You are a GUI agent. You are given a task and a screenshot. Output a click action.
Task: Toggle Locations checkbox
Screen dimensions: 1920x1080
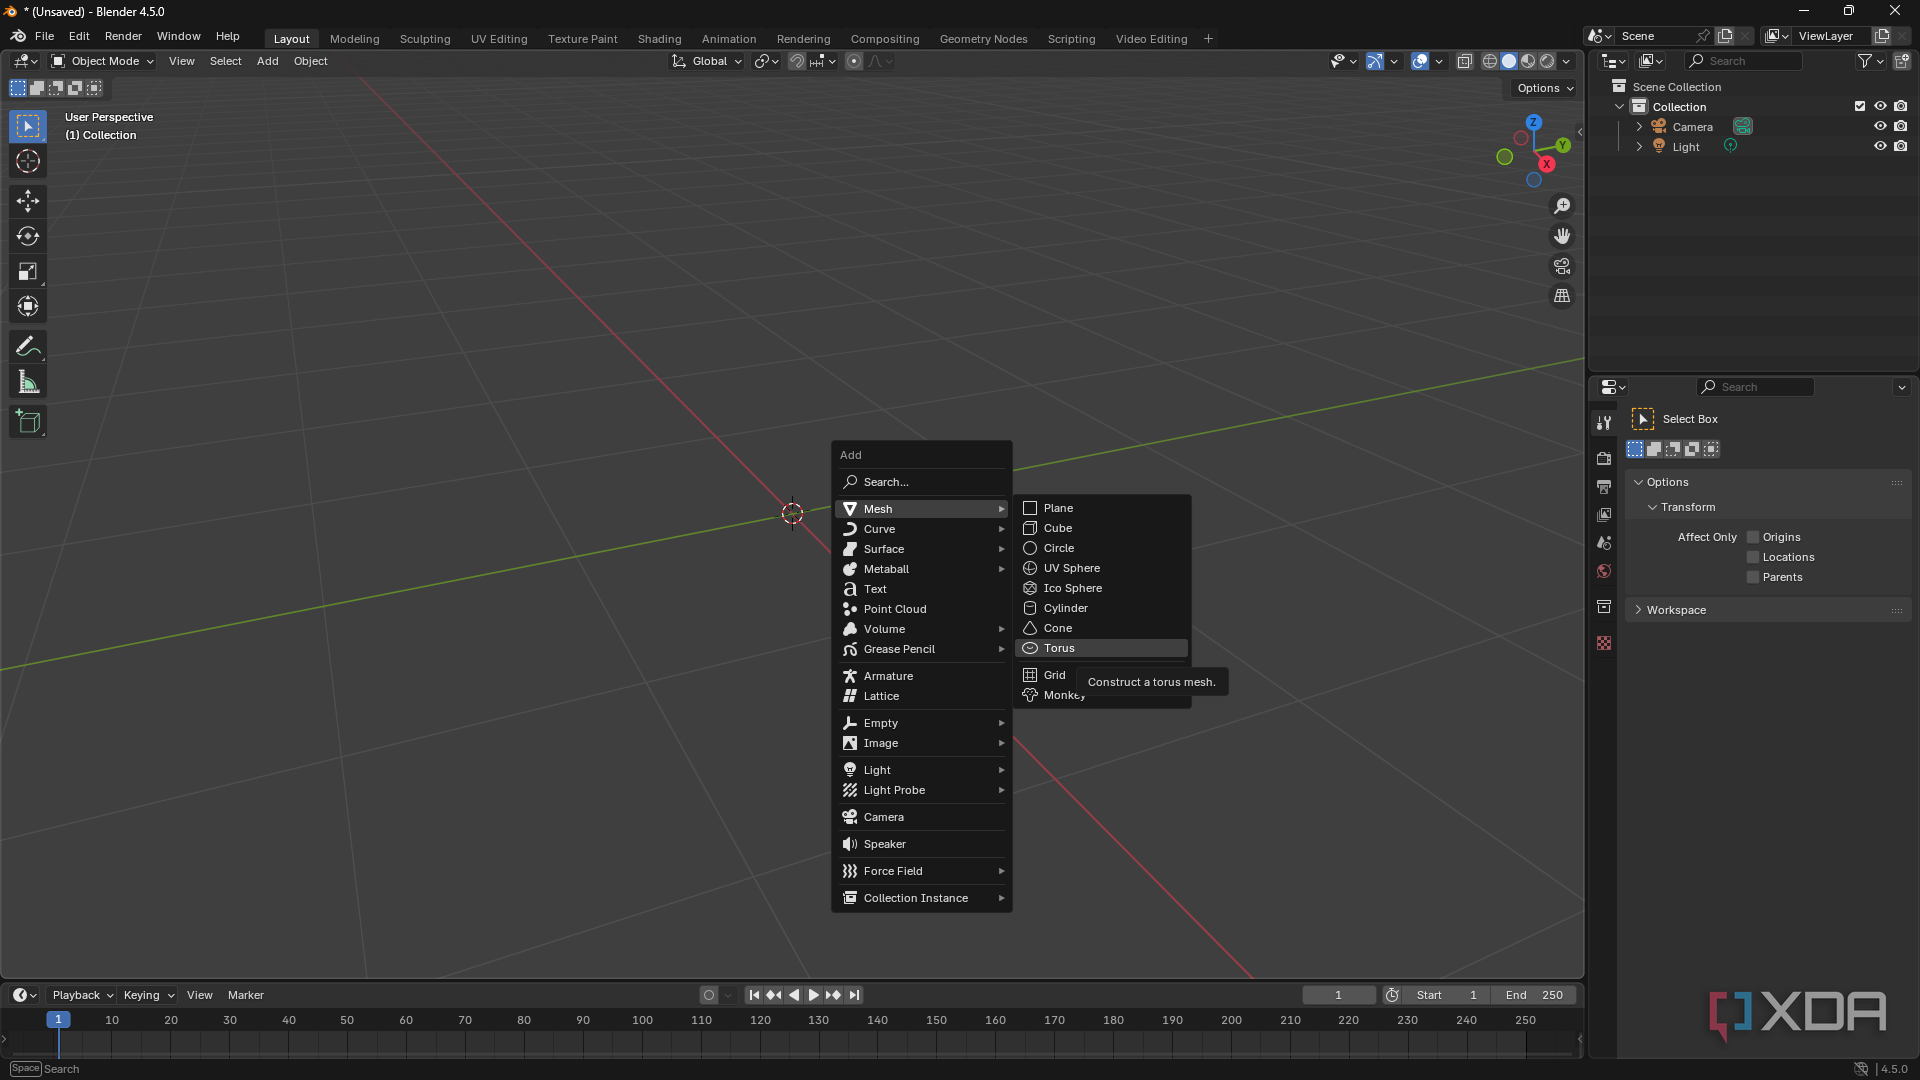point(1753,557)
